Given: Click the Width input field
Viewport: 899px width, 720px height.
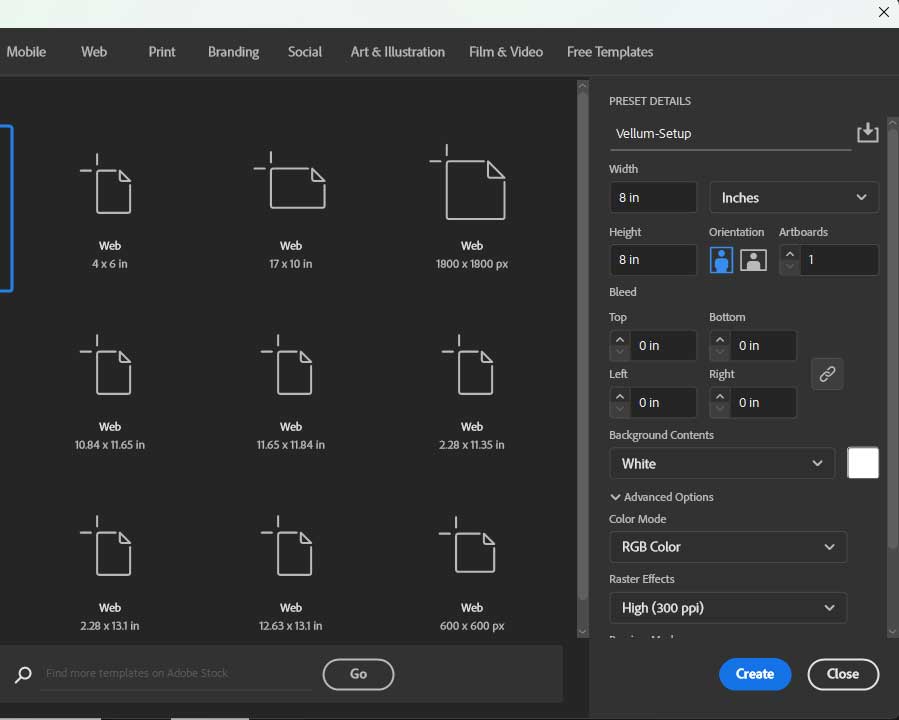Looking at the screenshot, I should pyautogui.click(x=653, y=198).
